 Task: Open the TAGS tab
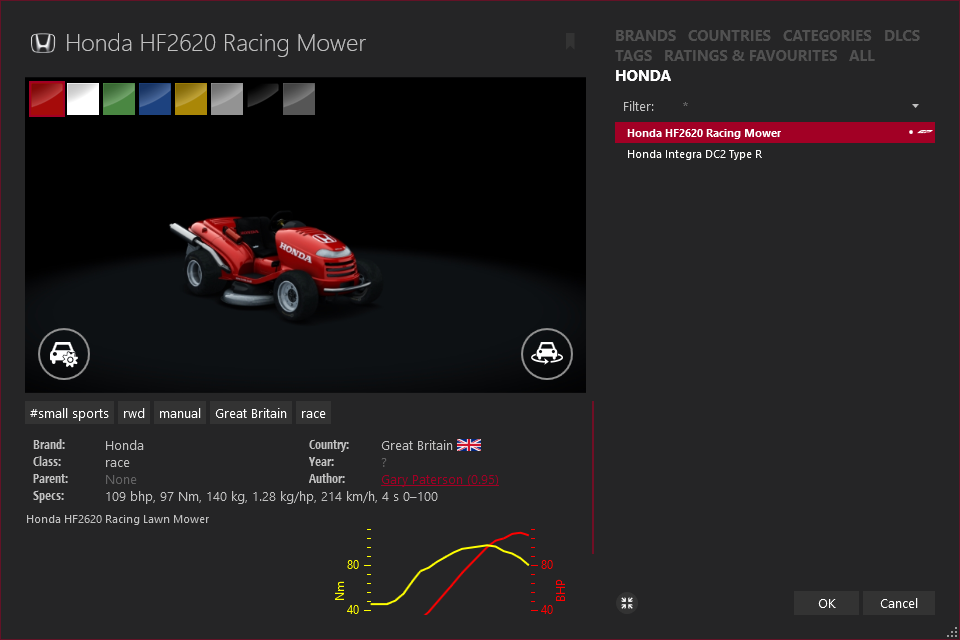tap(634, 56)
